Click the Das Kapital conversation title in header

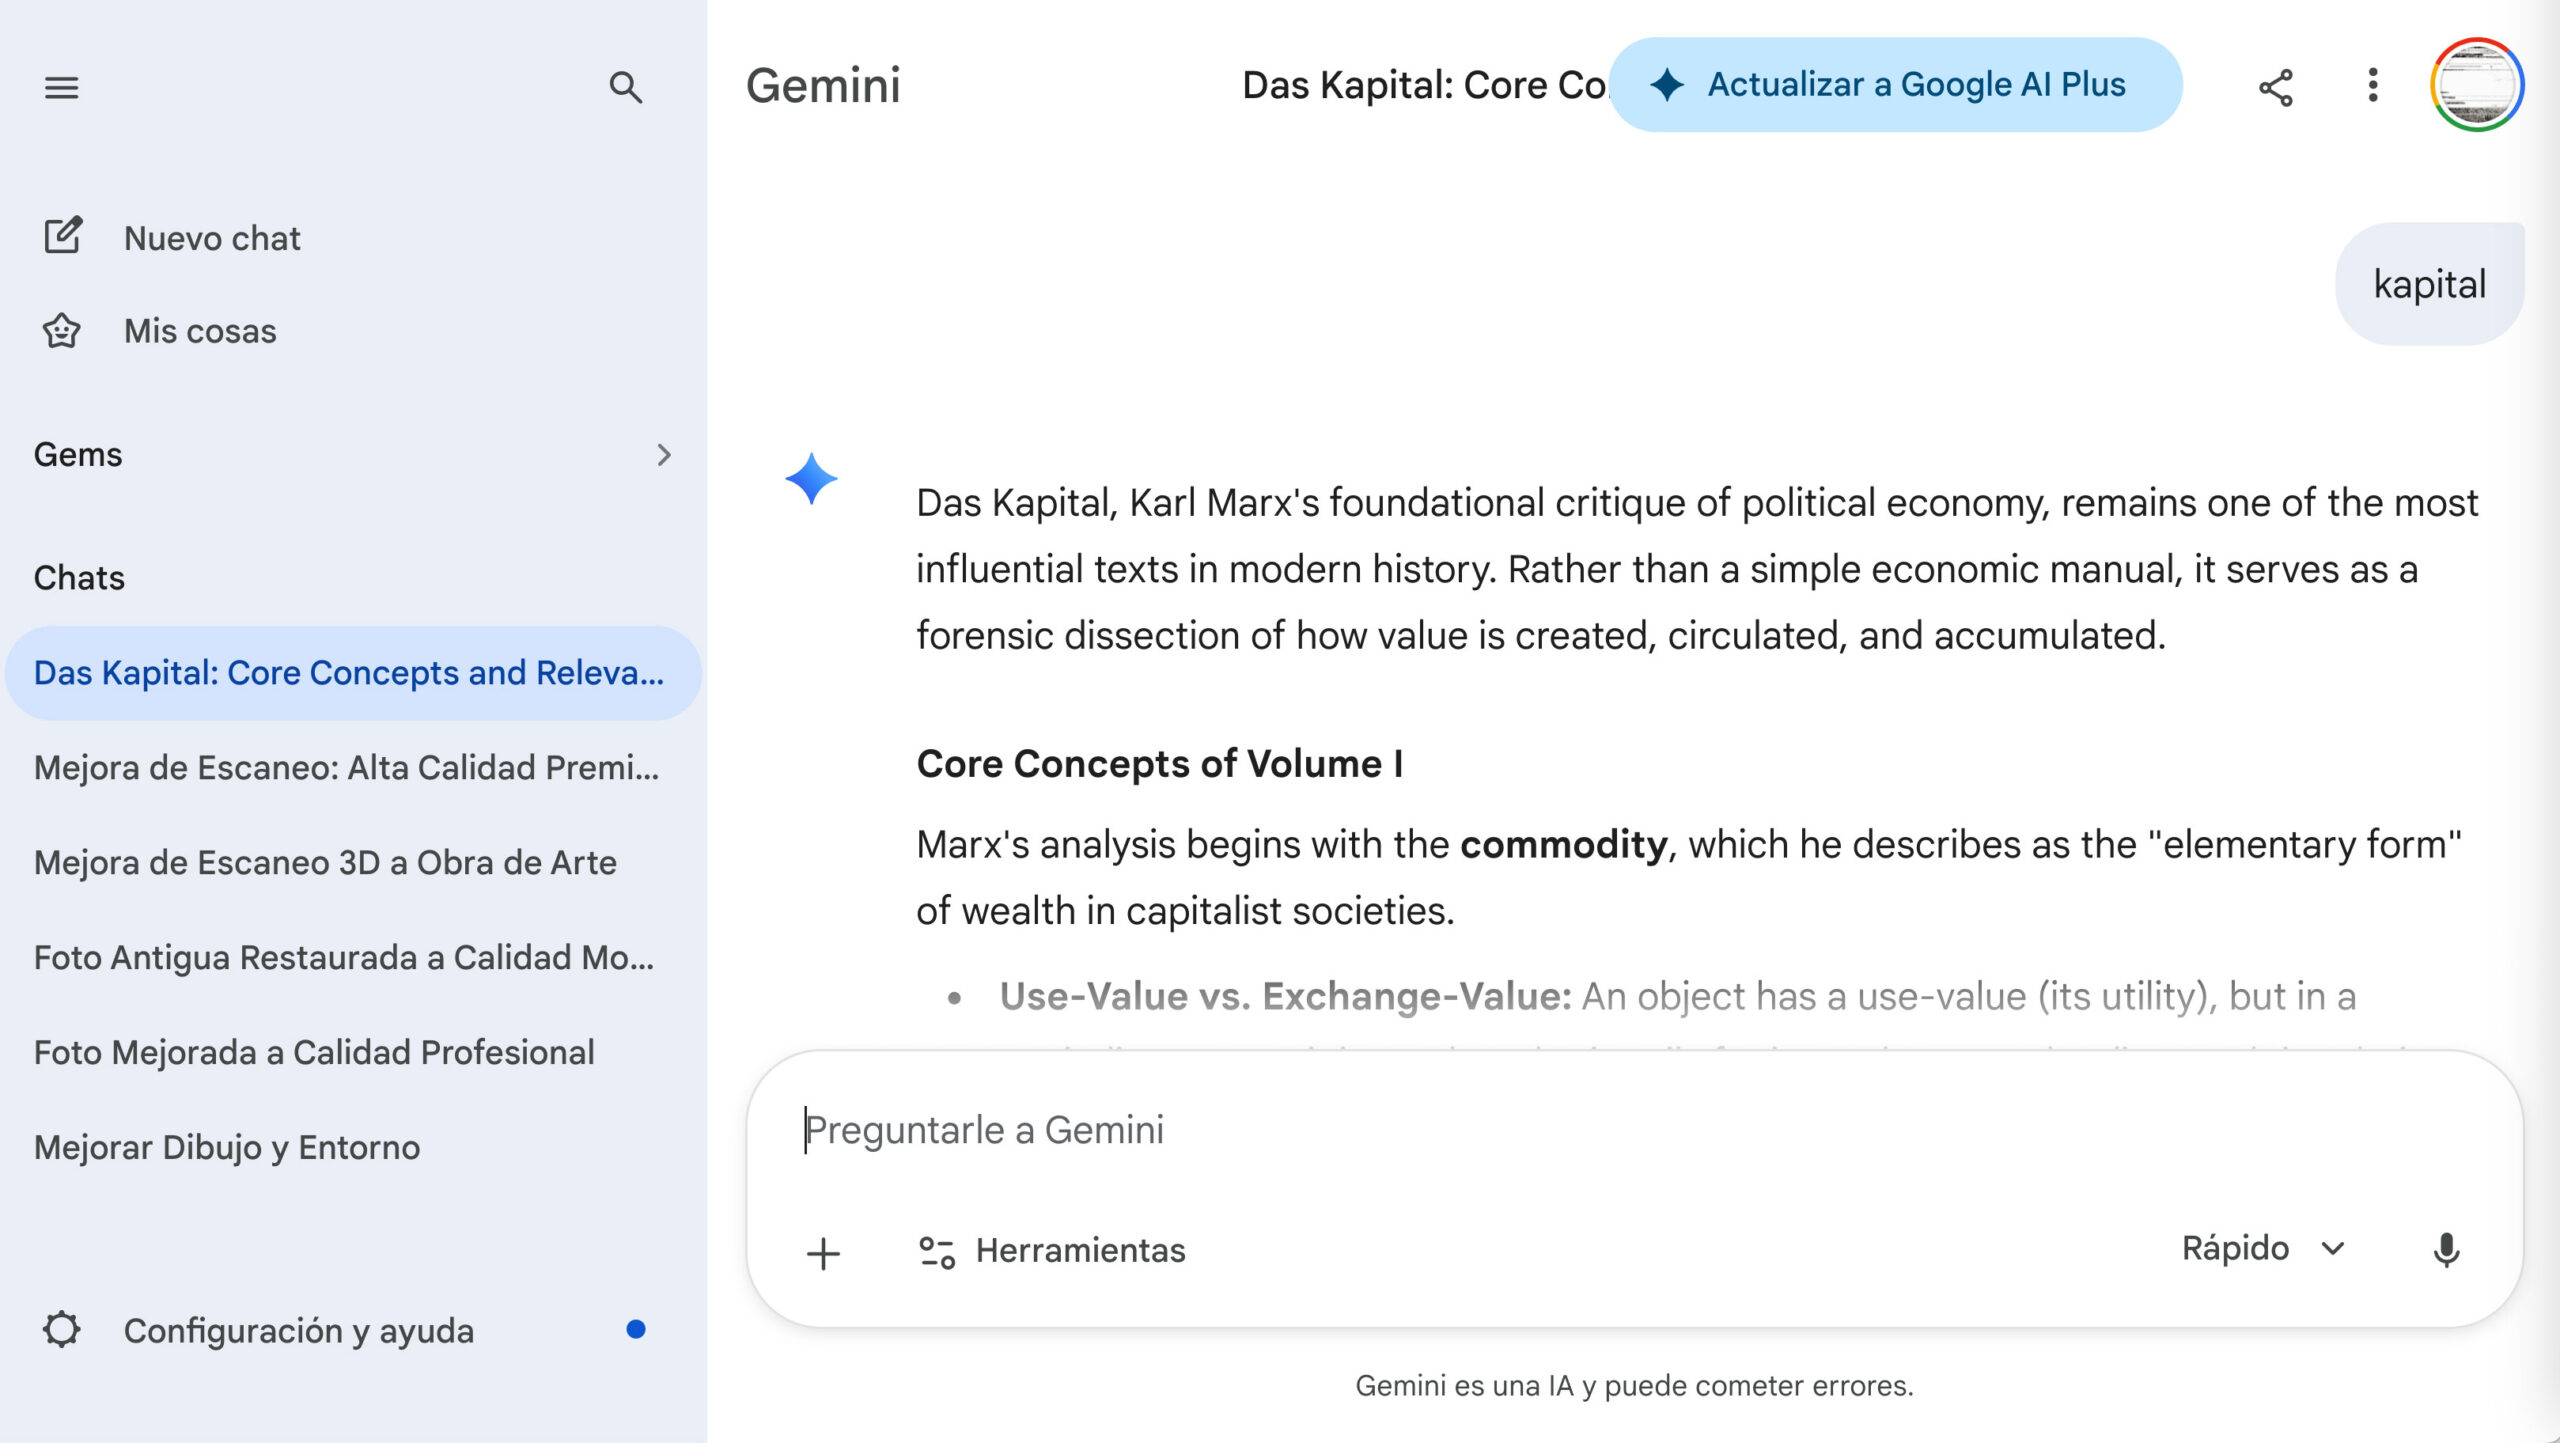[1422, 85]
